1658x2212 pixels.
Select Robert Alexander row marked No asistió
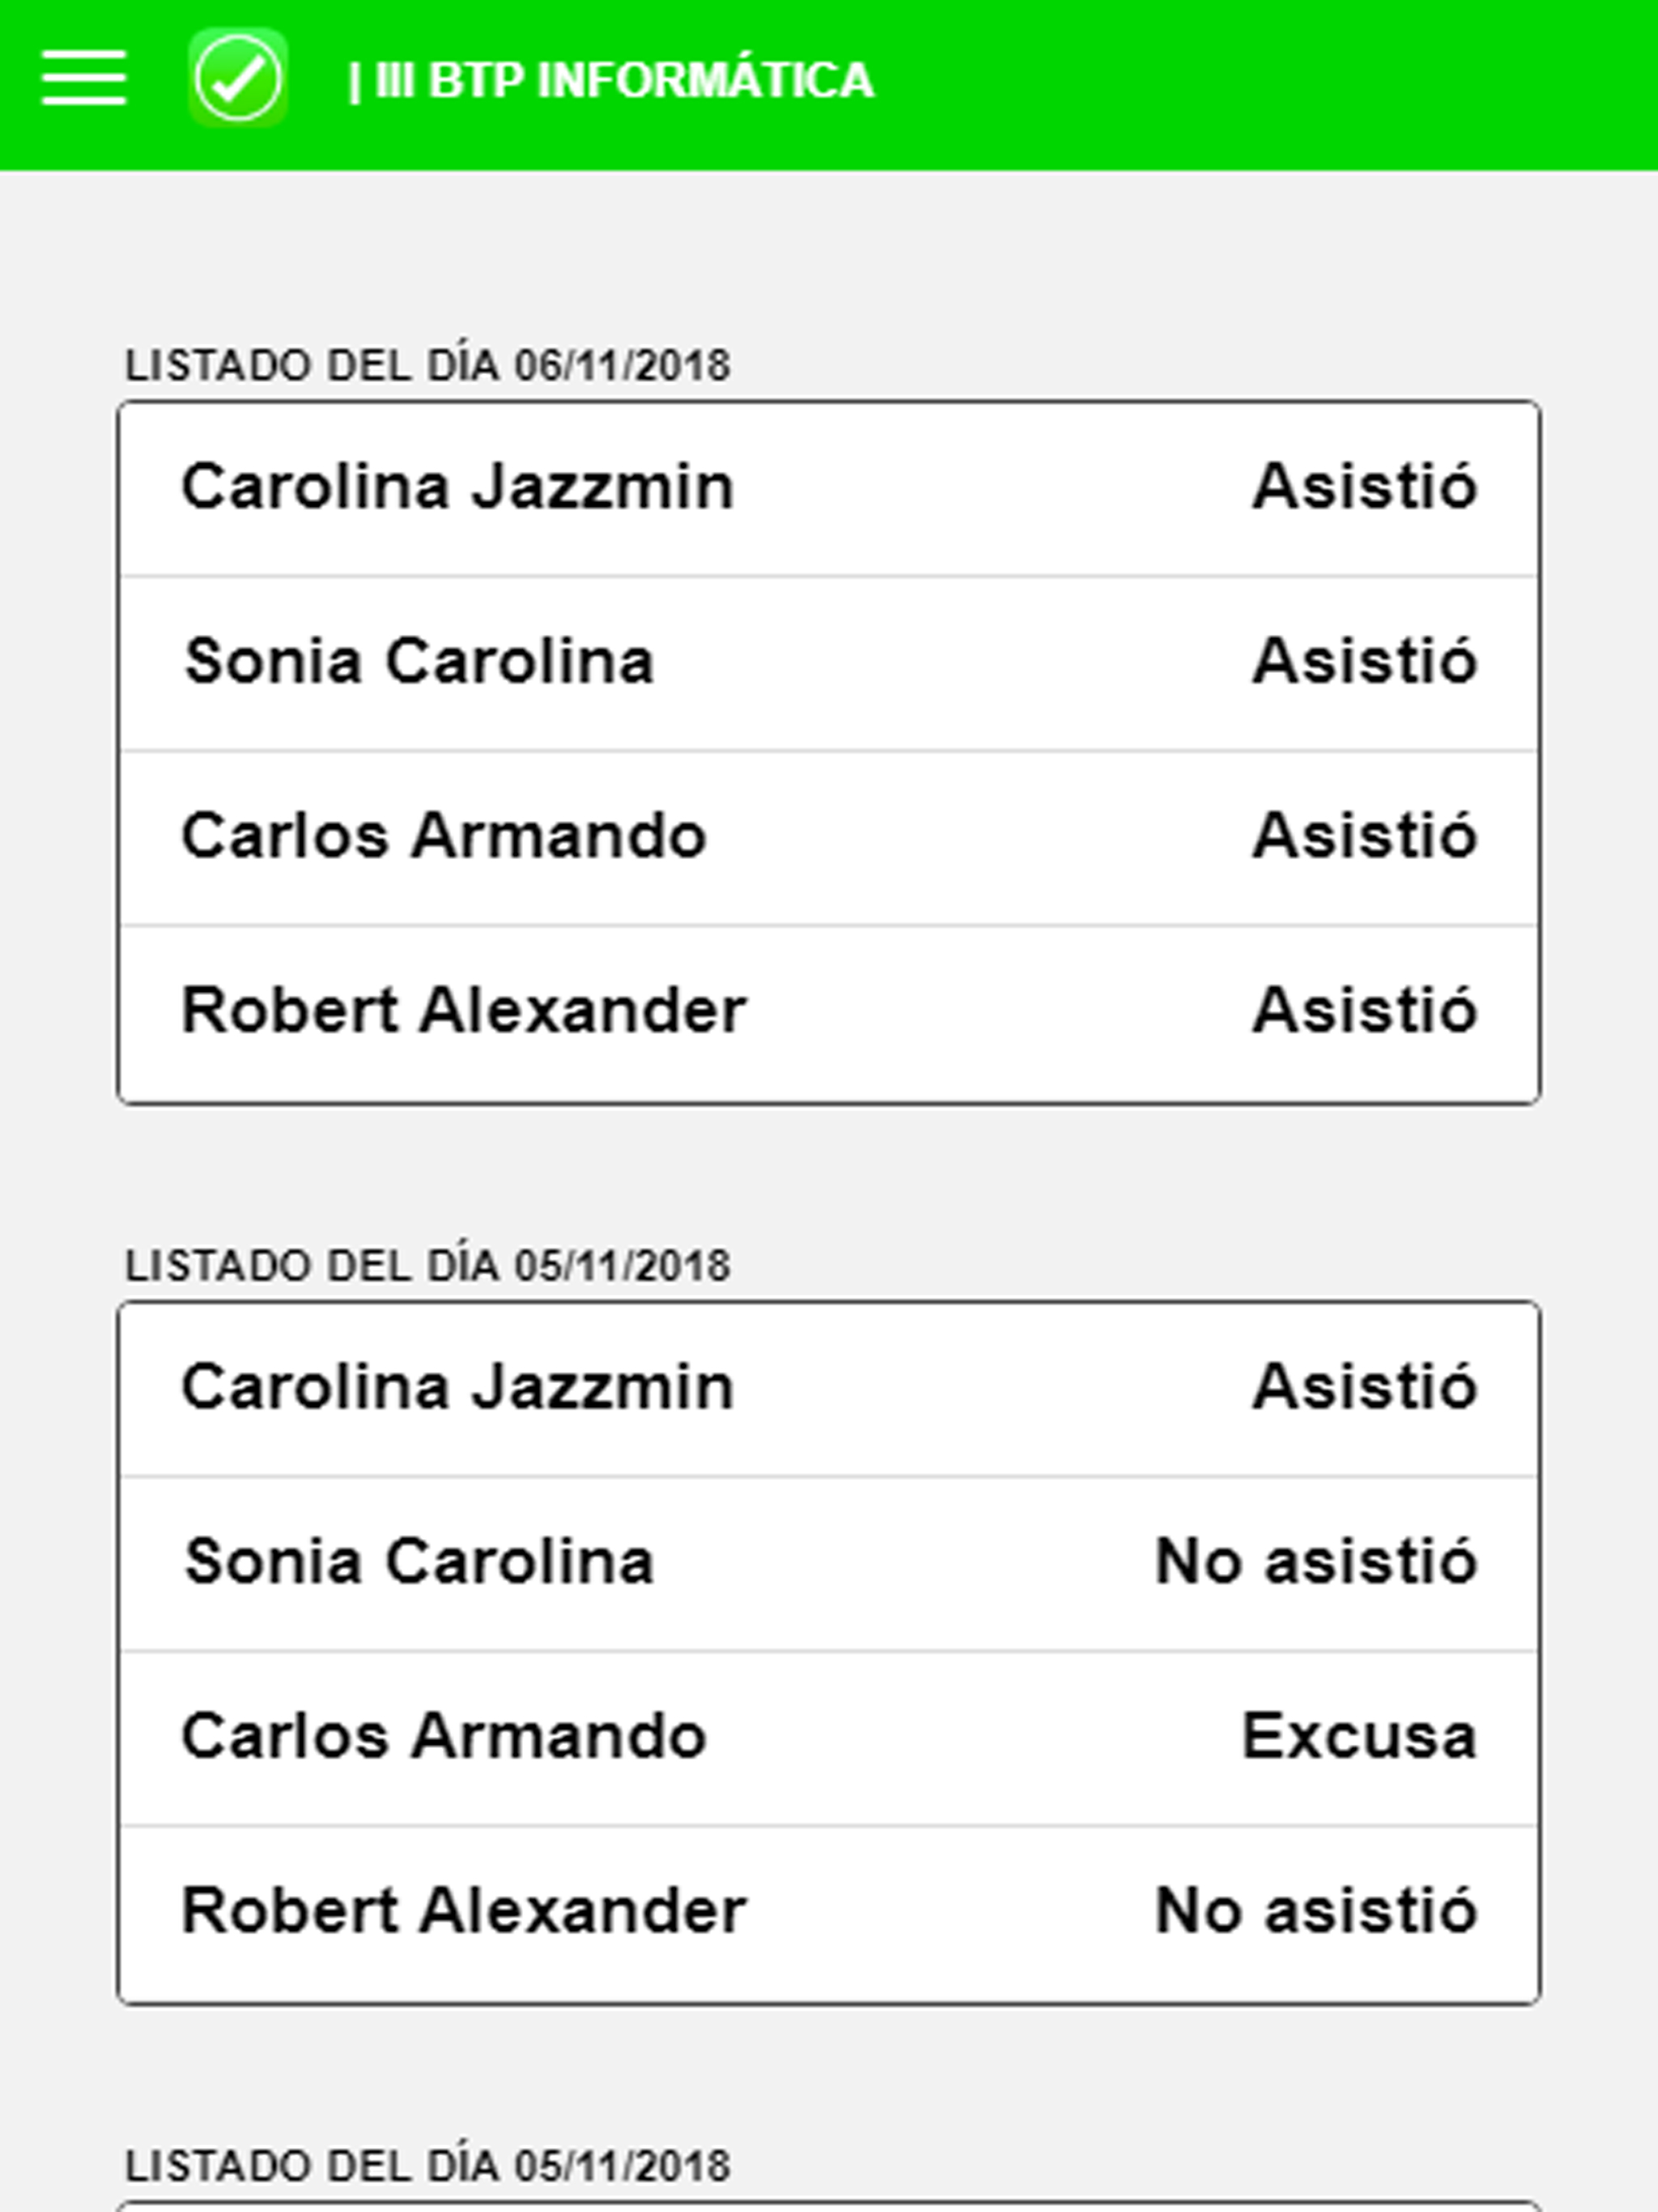(x=829, y=1914)
